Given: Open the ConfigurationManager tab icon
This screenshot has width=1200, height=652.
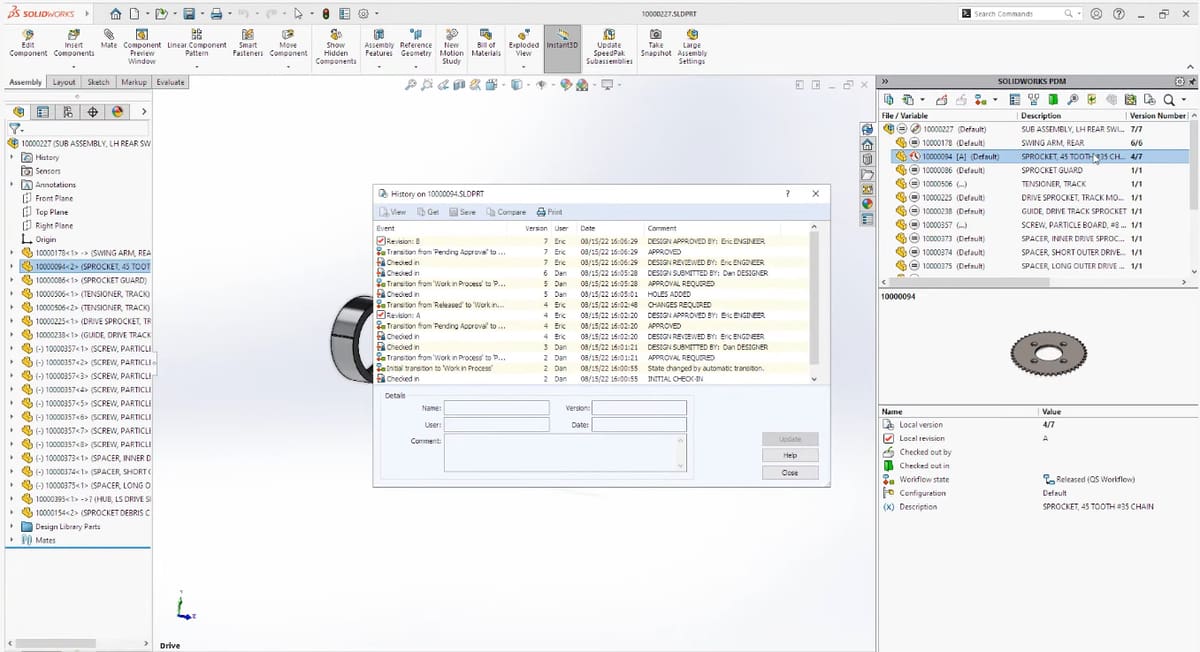Looking at the screenshot, I should click(x=68, y=111).
